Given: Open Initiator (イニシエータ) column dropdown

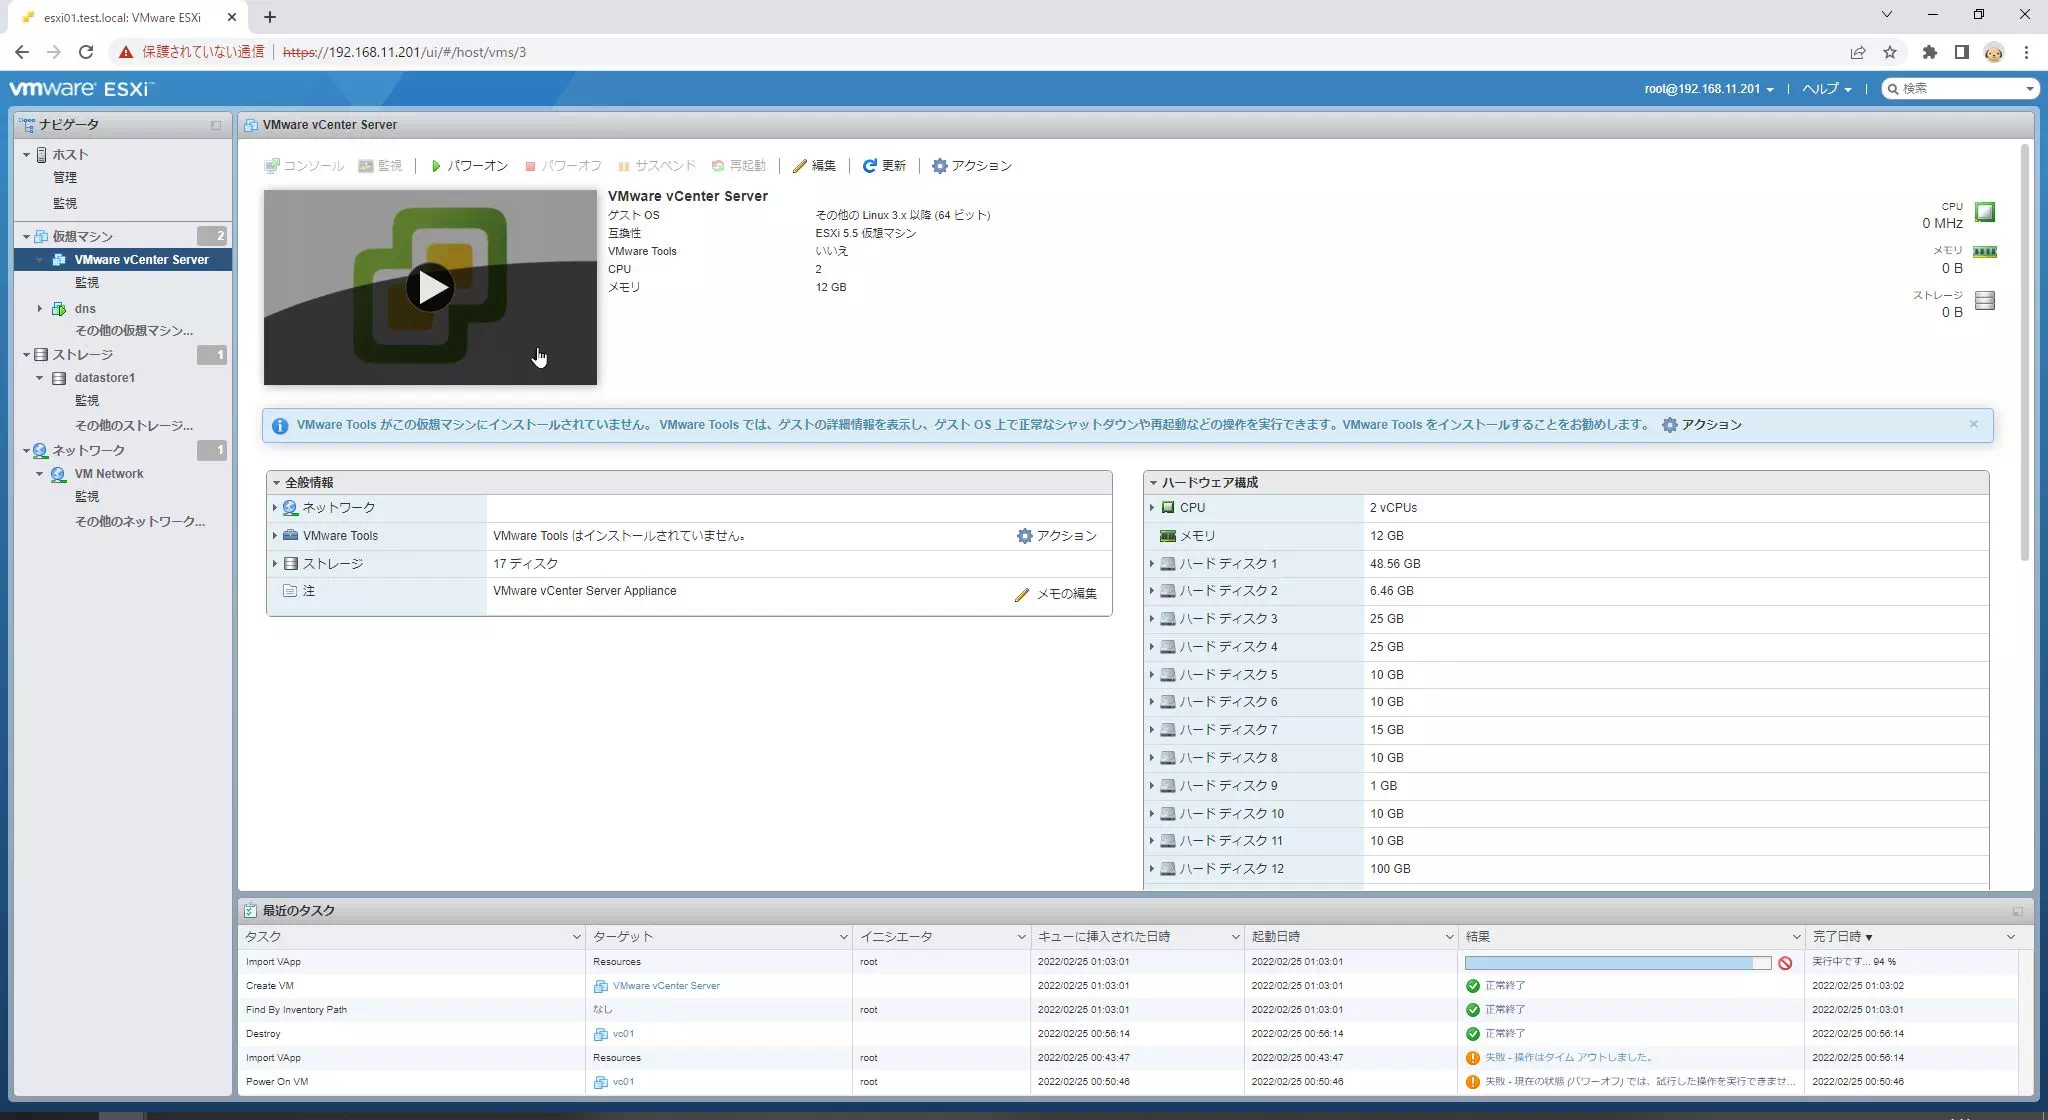Looking at the screenshot, I should pyautogui.click(x=1021, y=937).
